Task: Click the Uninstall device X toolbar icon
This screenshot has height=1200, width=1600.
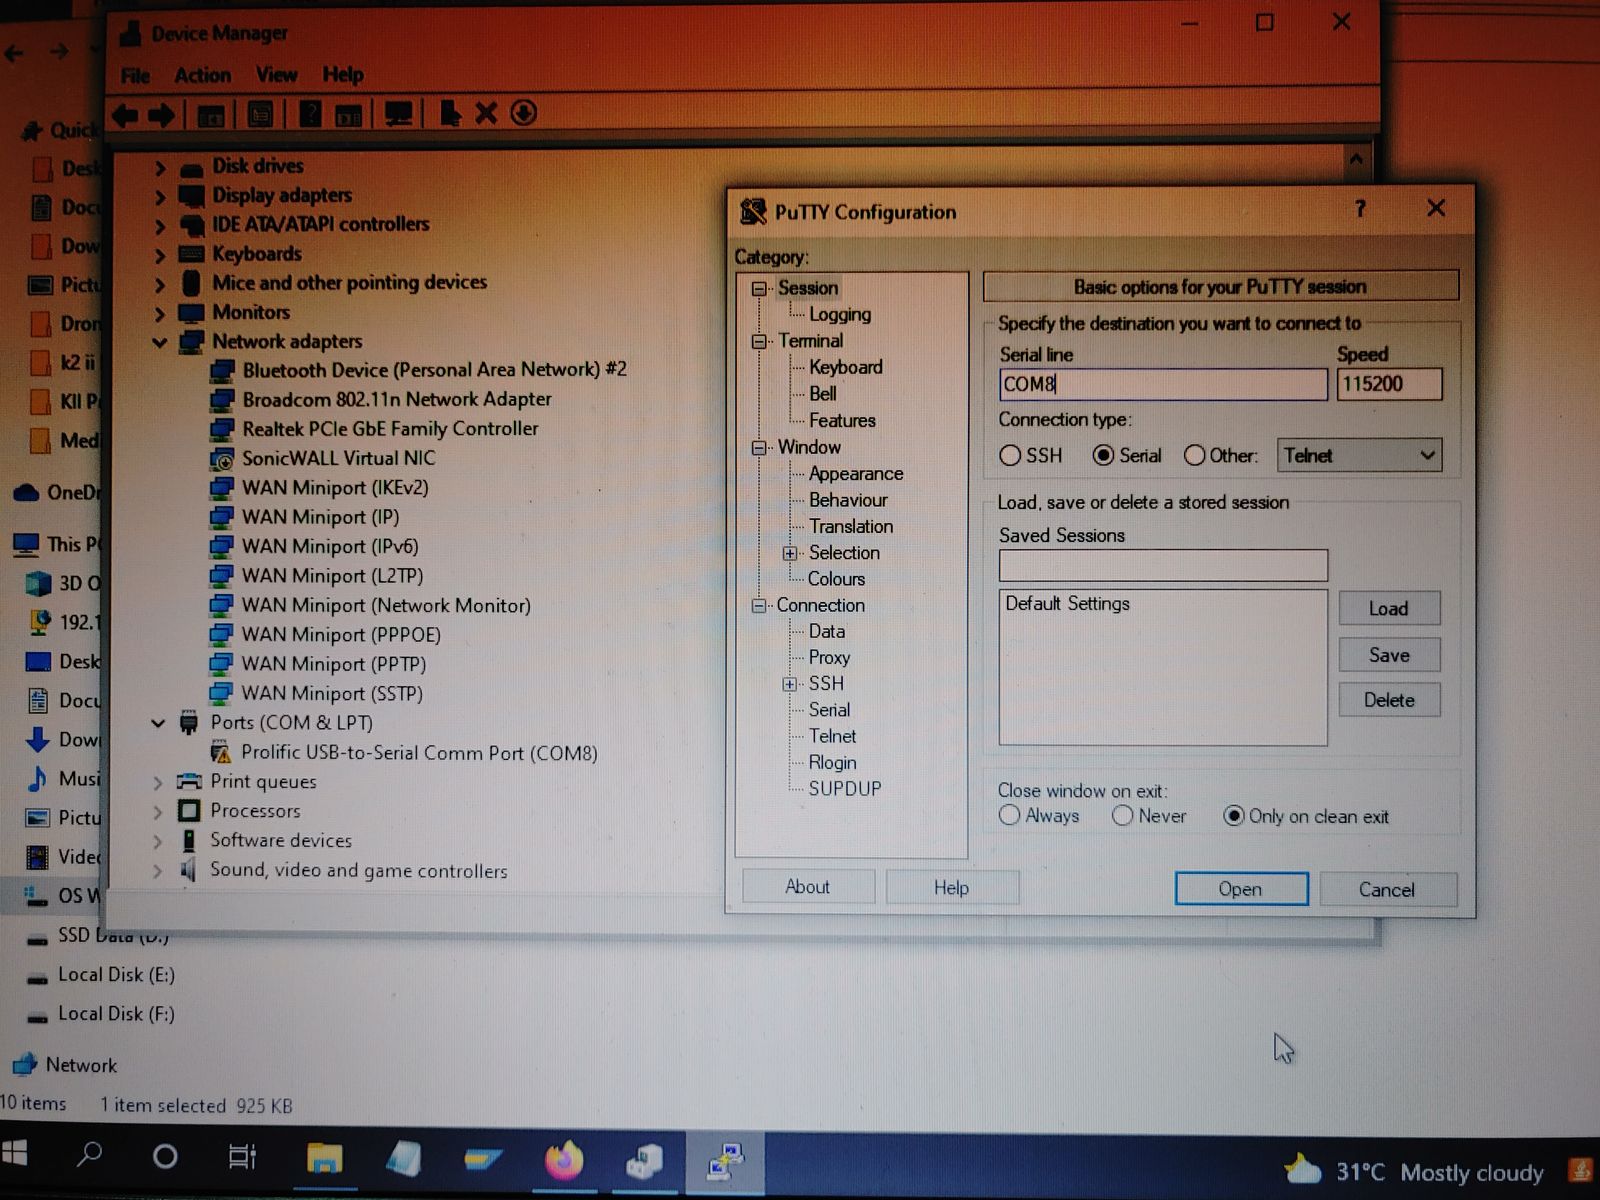Action: (x=486, y=114)
